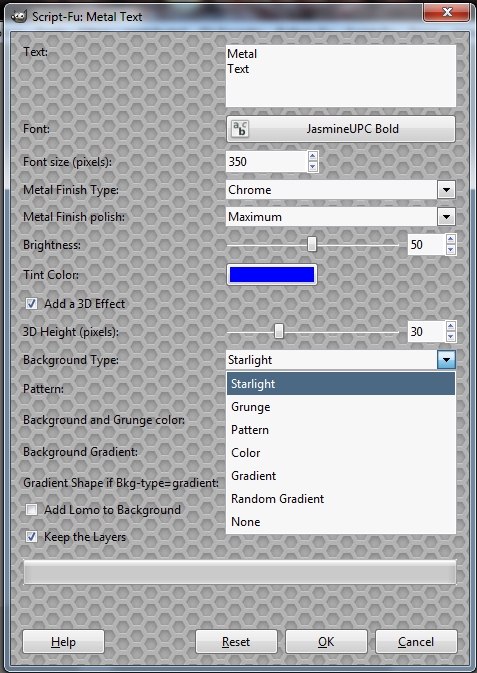The width and height of the screenshot is (477, 673).
Task: Expand the Metal Finish Type dropdown
Action: click(446, 190)
